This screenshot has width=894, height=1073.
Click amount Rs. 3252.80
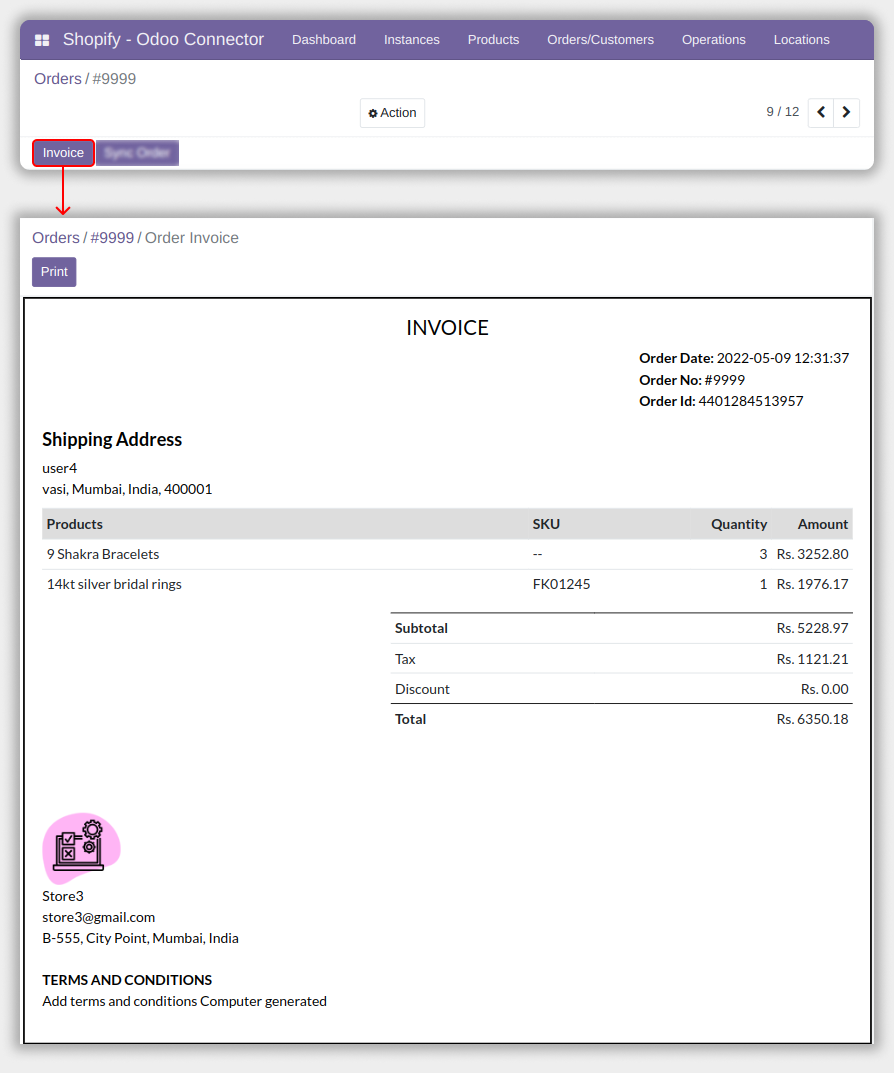pyautogui.click(x=812, y=554)
